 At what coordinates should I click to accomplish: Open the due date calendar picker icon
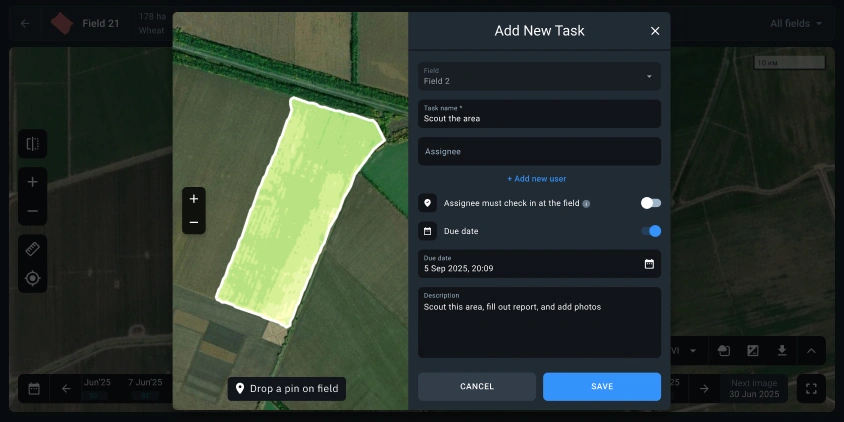(x=649, y=264)
